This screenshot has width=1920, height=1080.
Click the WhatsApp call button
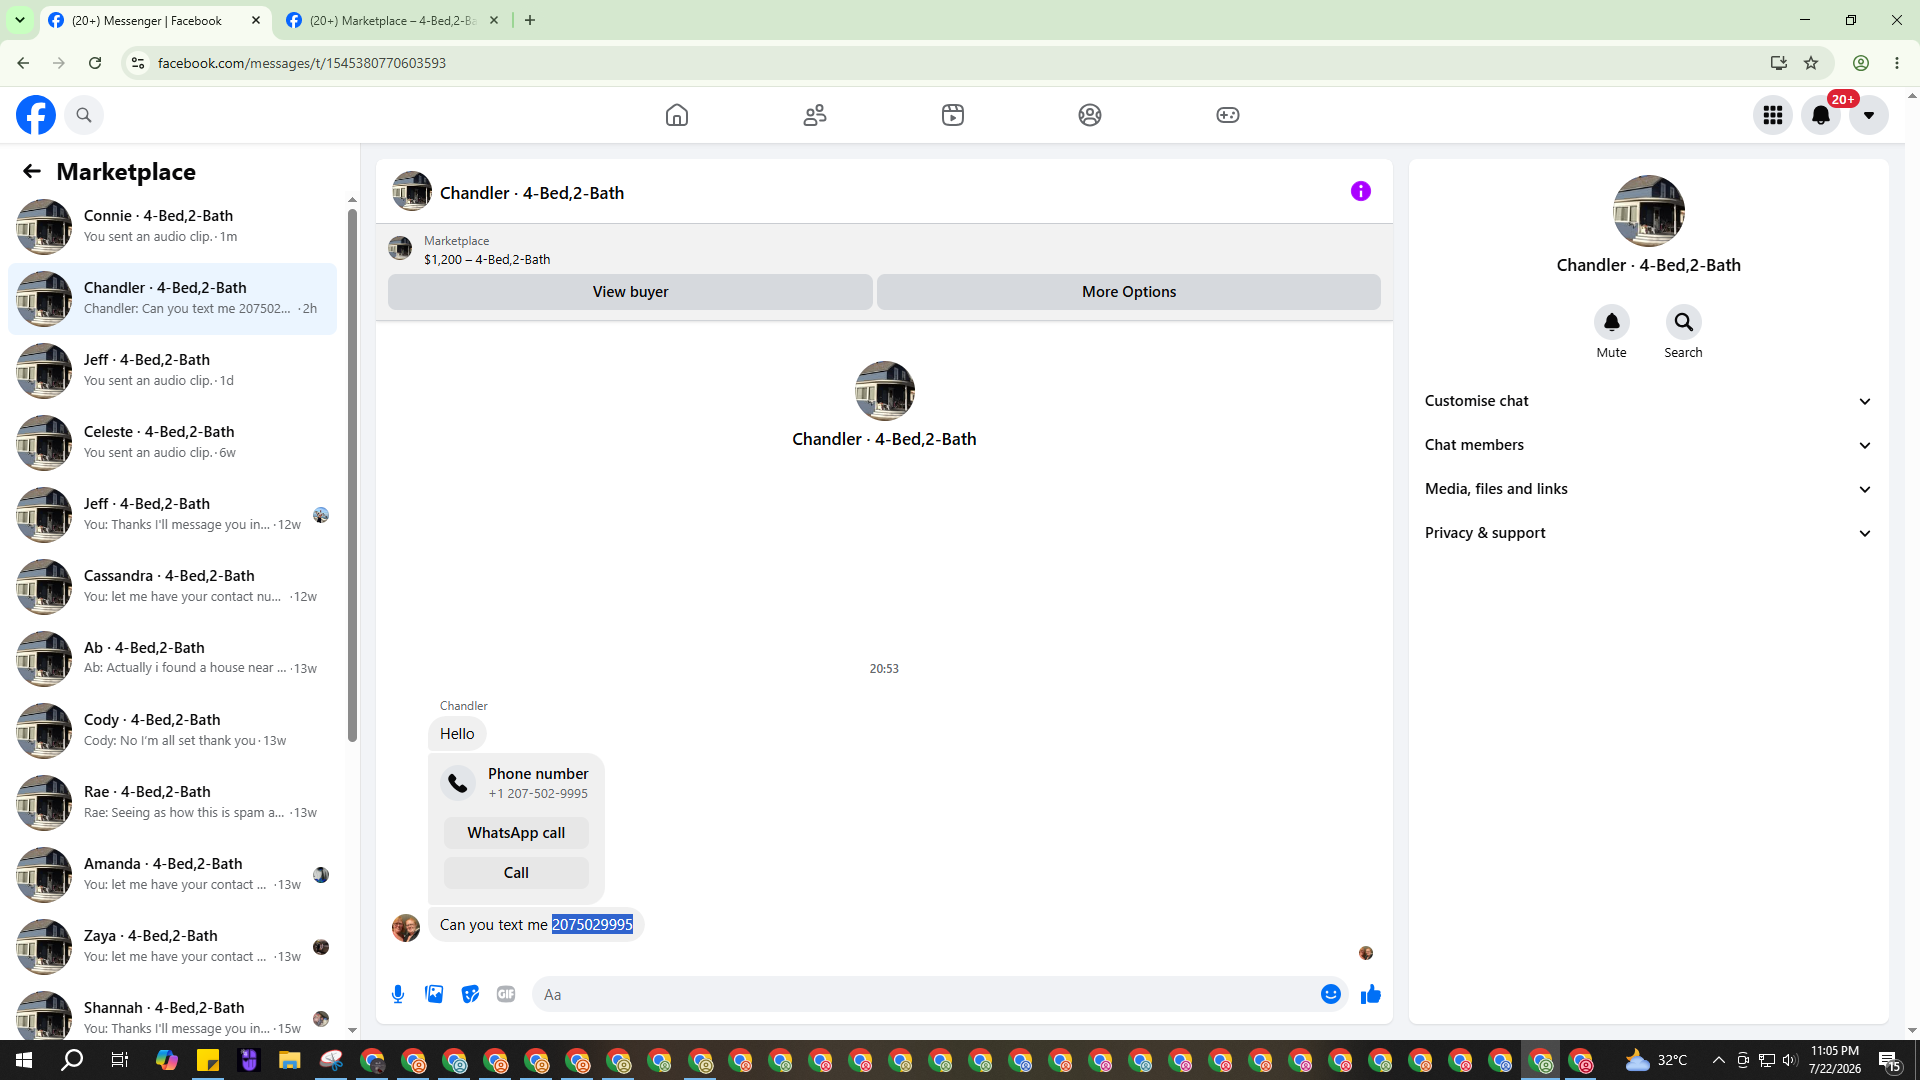[x=516, y=833]
